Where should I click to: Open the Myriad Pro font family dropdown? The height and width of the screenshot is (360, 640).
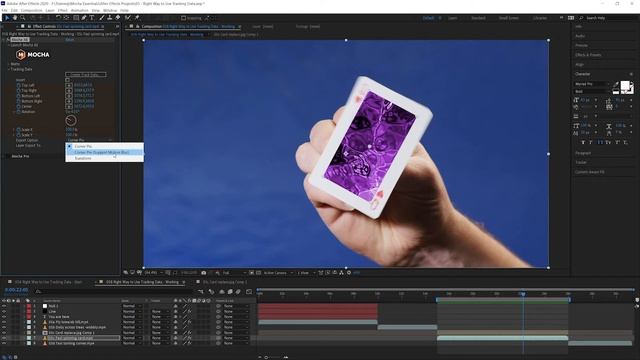tap(593, 84)
